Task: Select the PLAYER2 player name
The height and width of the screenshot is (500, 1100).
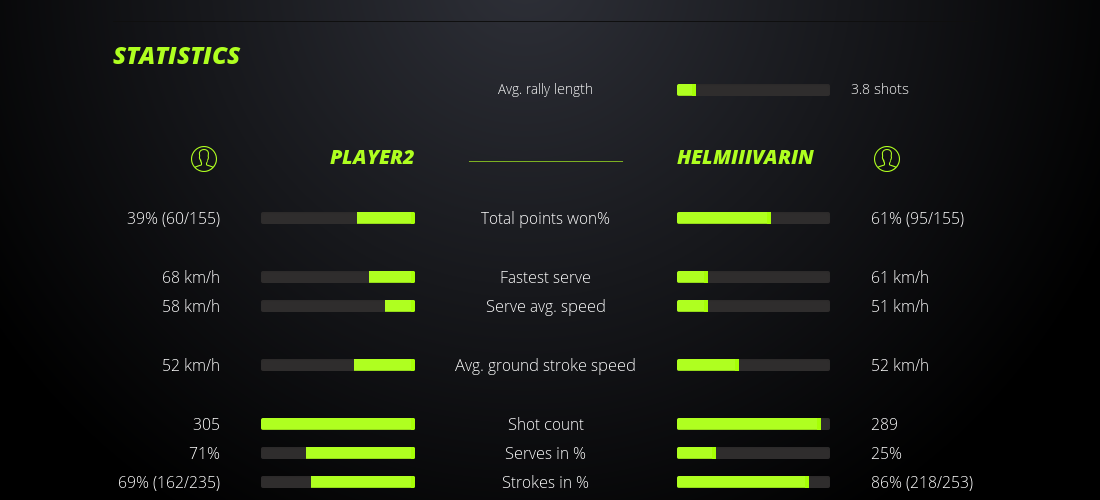Action: tap(371, 157)
